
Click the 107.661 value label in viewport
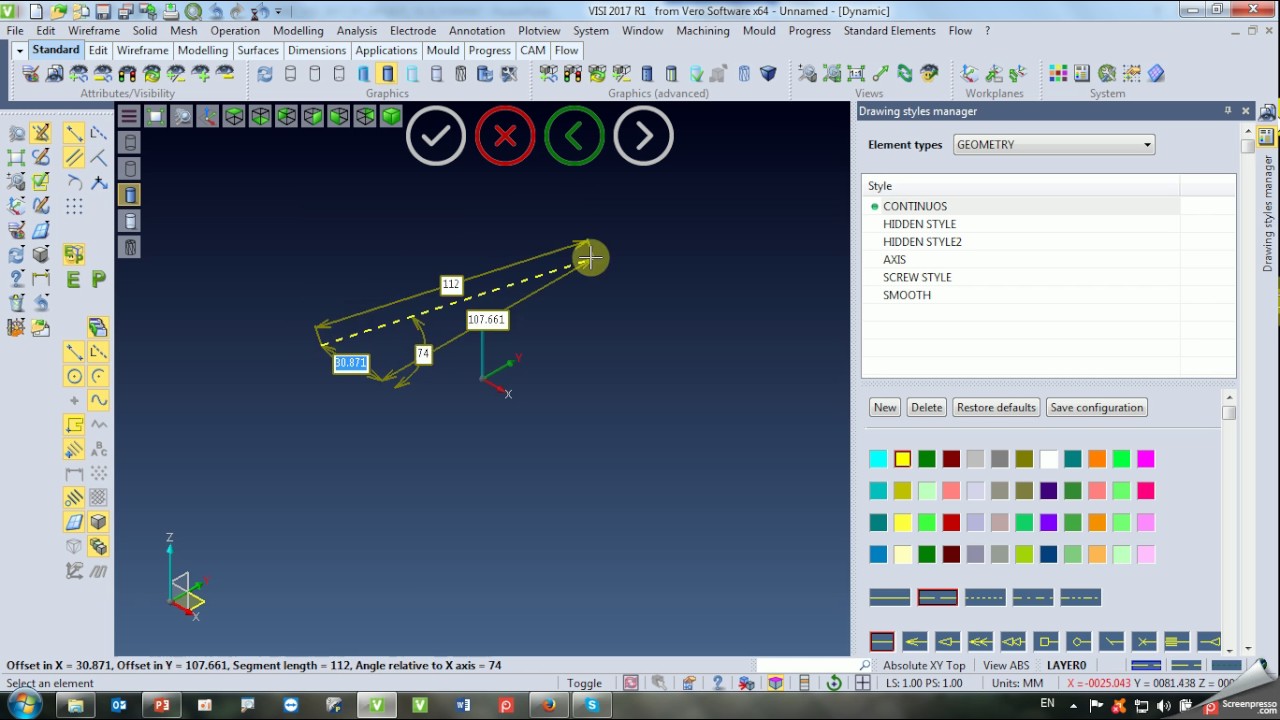coord(487,320)
